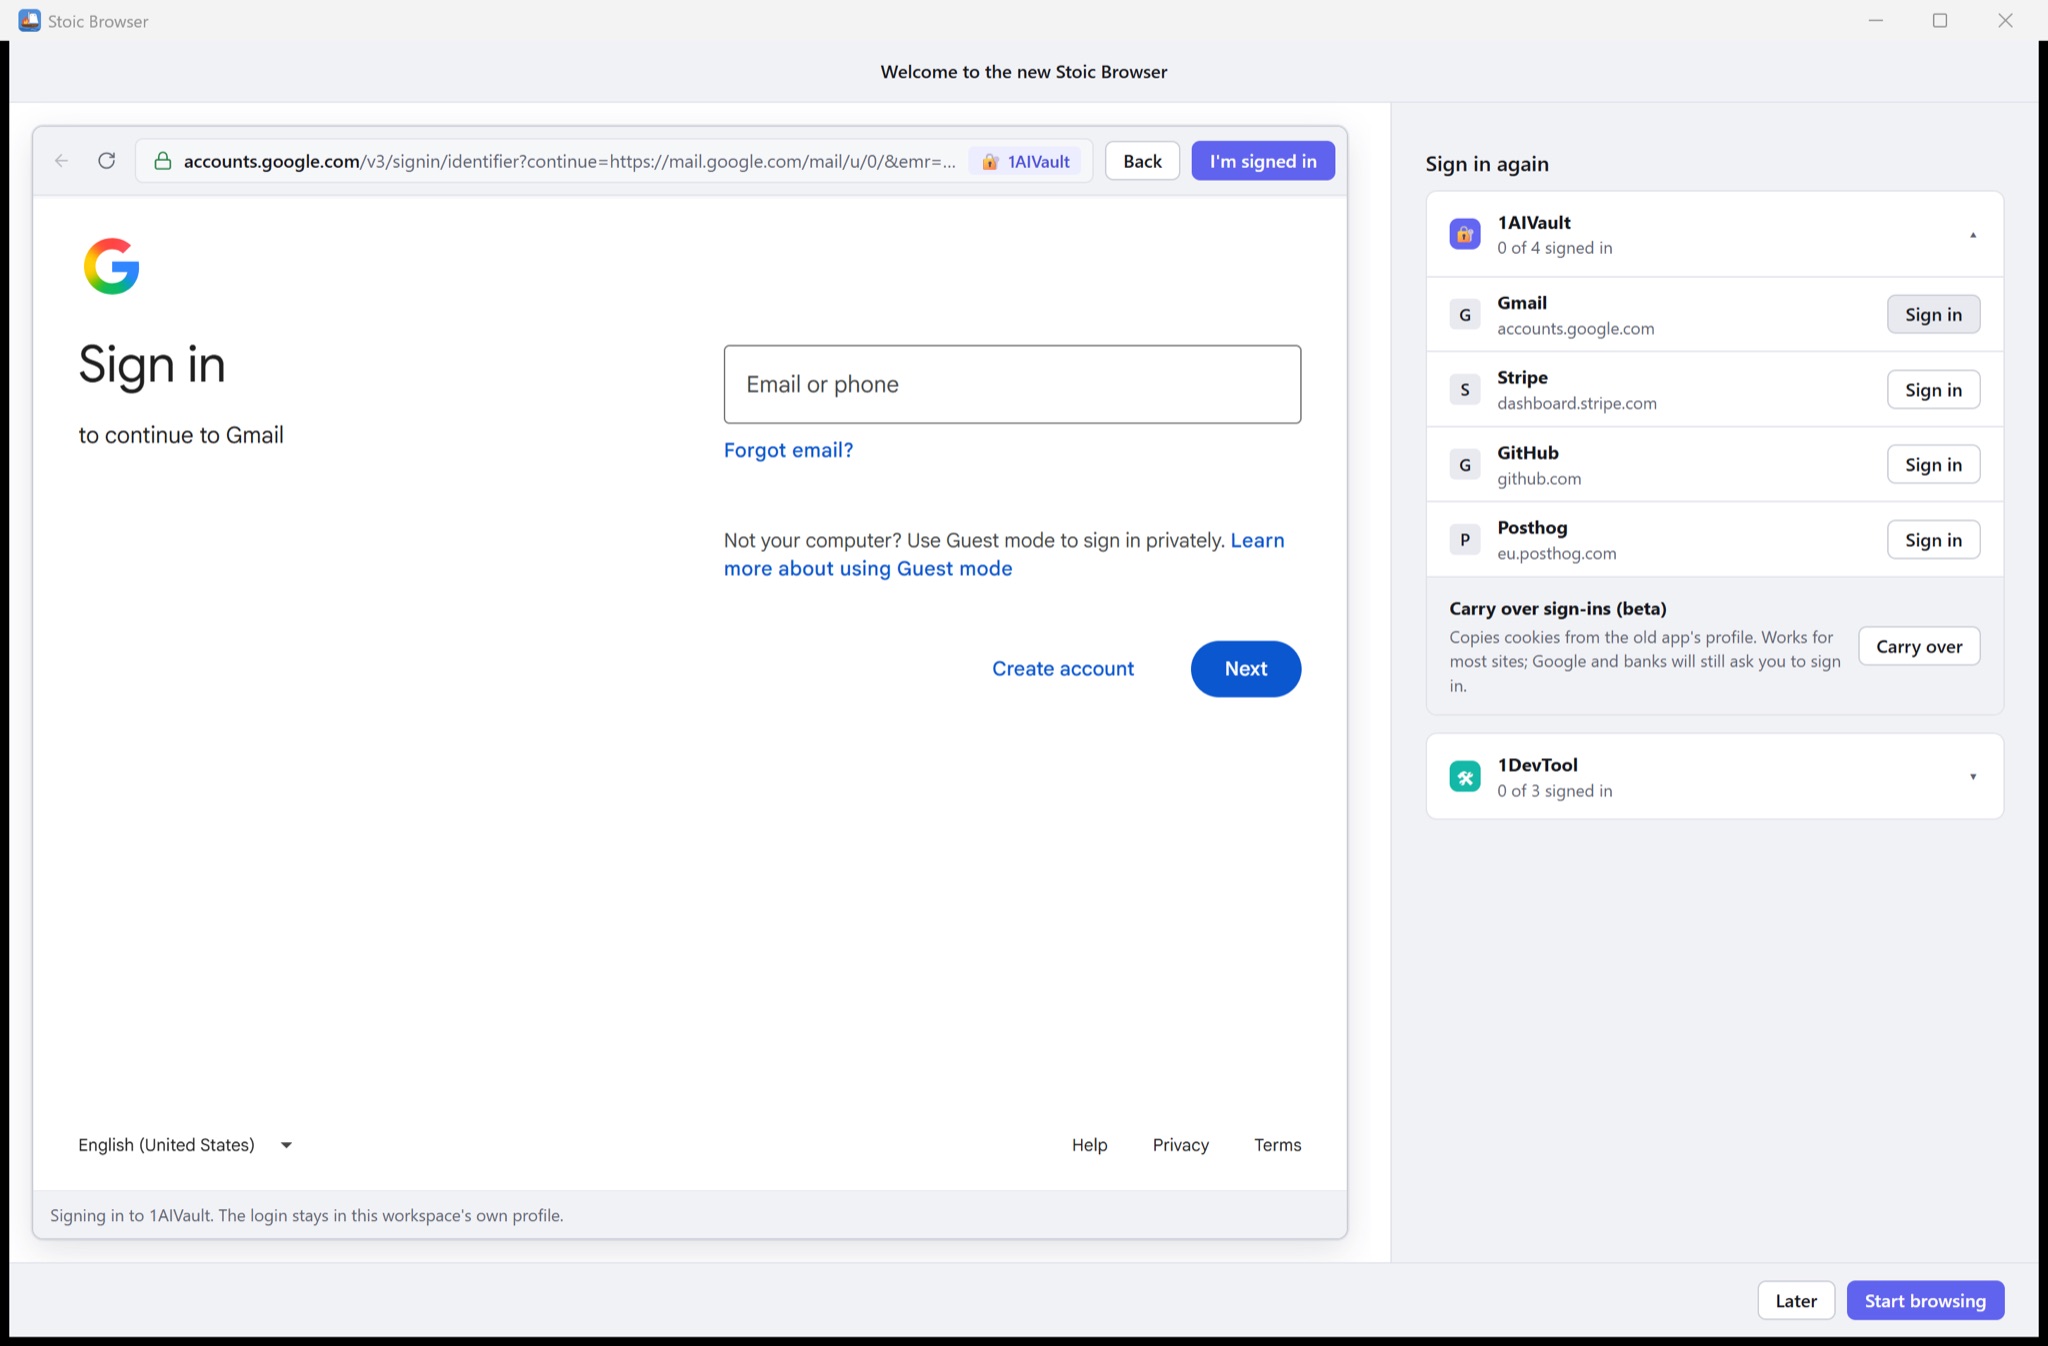Minimize the Stoic Browser window
Screen dimensions: 2048x1346
(1876, 21)
